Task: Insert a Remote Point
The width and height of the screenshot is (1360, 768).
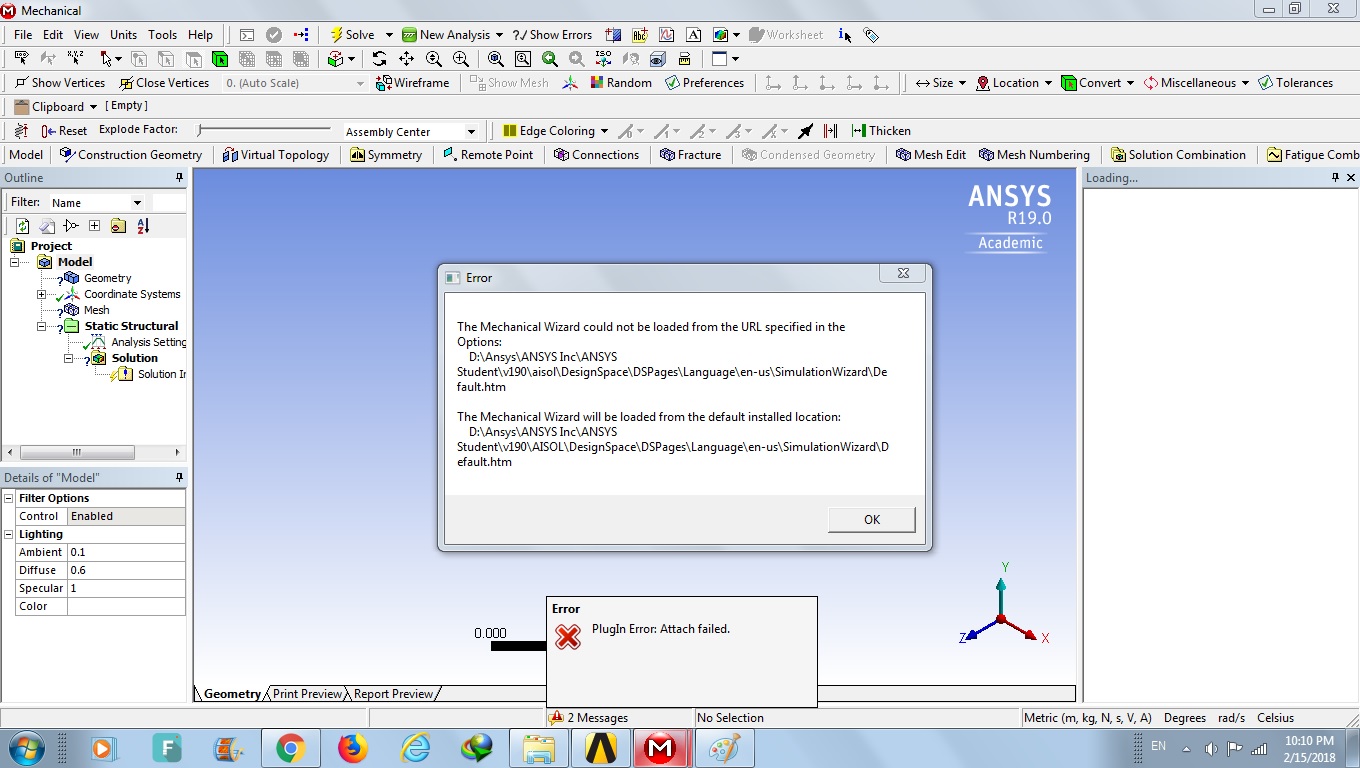Action: coord(488,155)
